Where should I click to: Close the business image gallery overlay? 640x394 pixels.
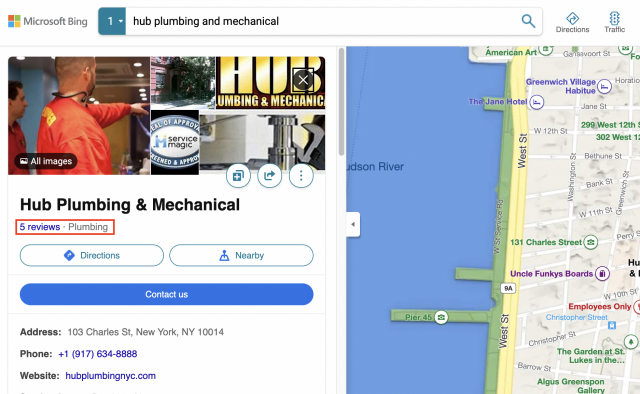[x=303, y=80]
